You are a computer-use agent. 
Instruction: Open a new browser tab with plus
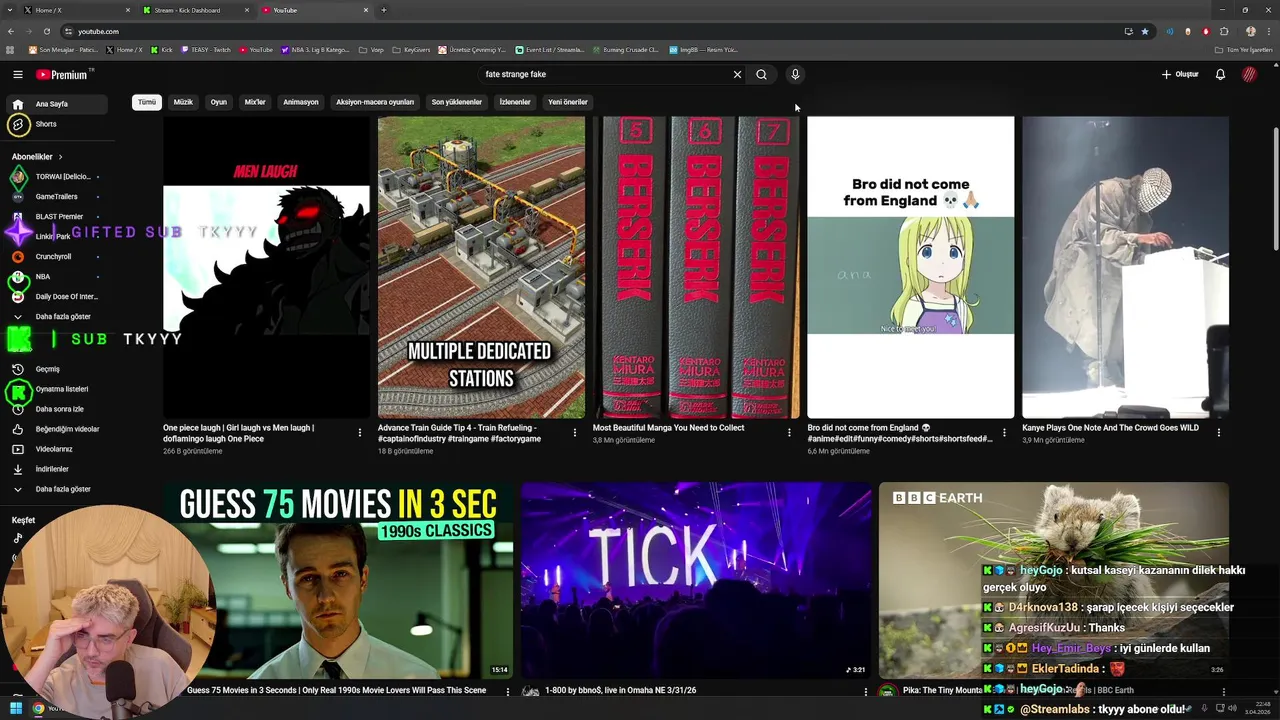tap(384, 10)
